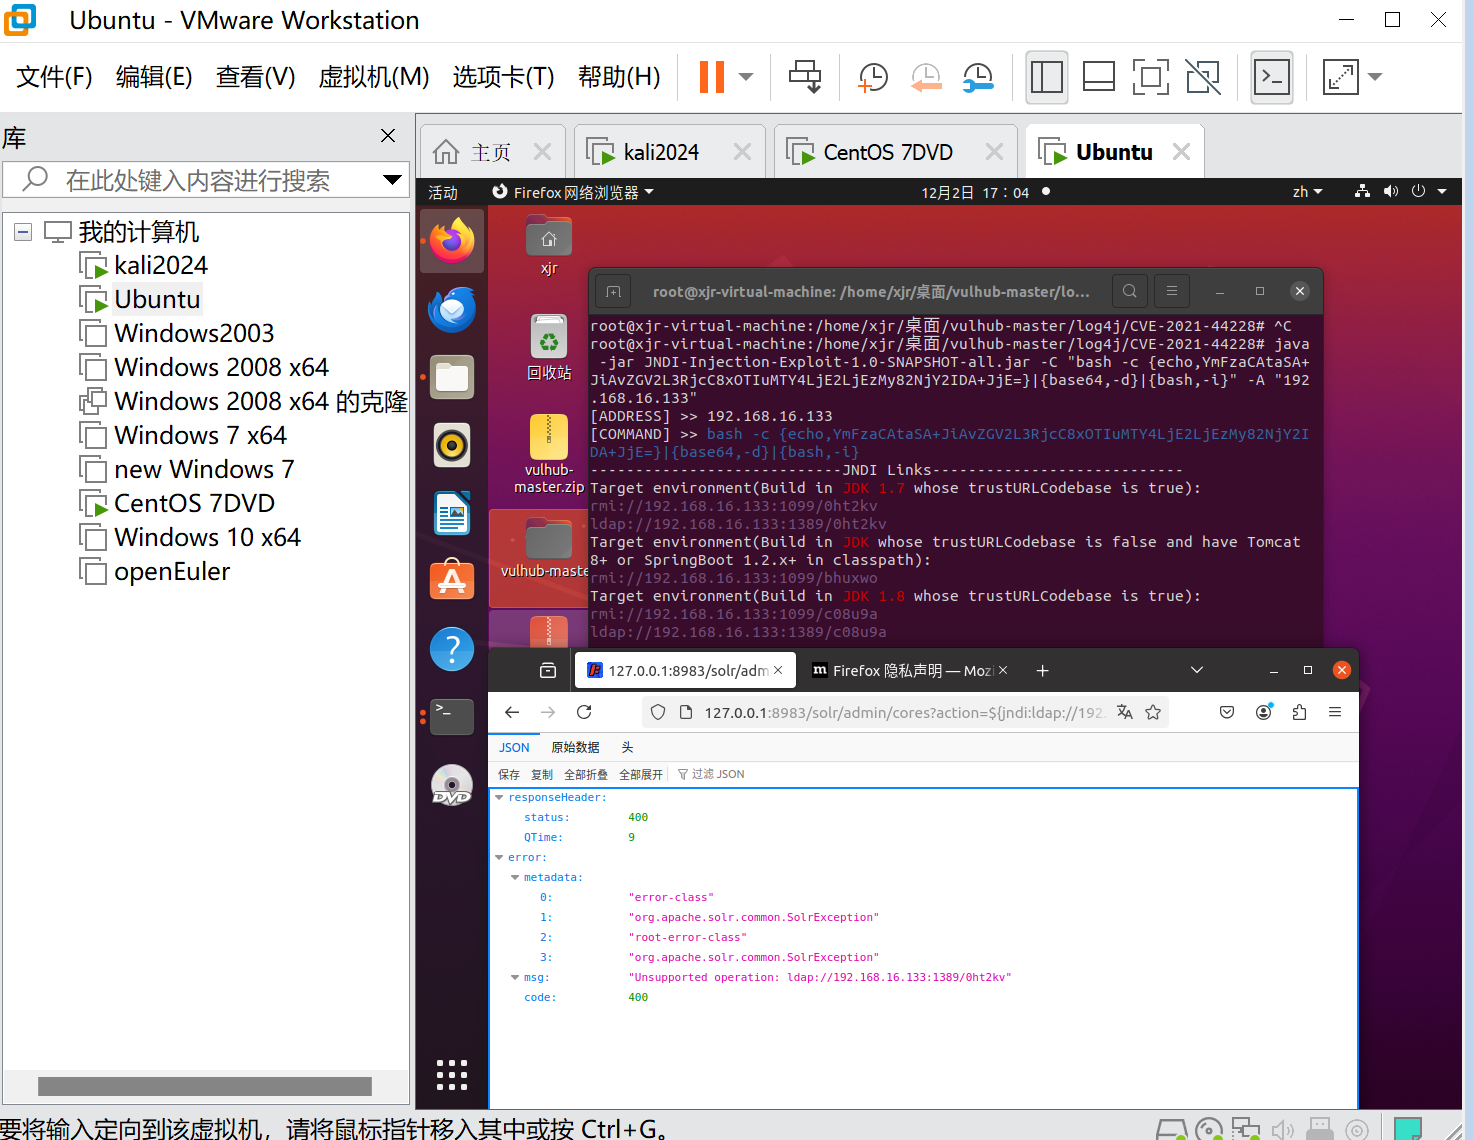Open the 选项卡(T) menu
This screenshot has height=1140, width=1473.
coord(503,77)
